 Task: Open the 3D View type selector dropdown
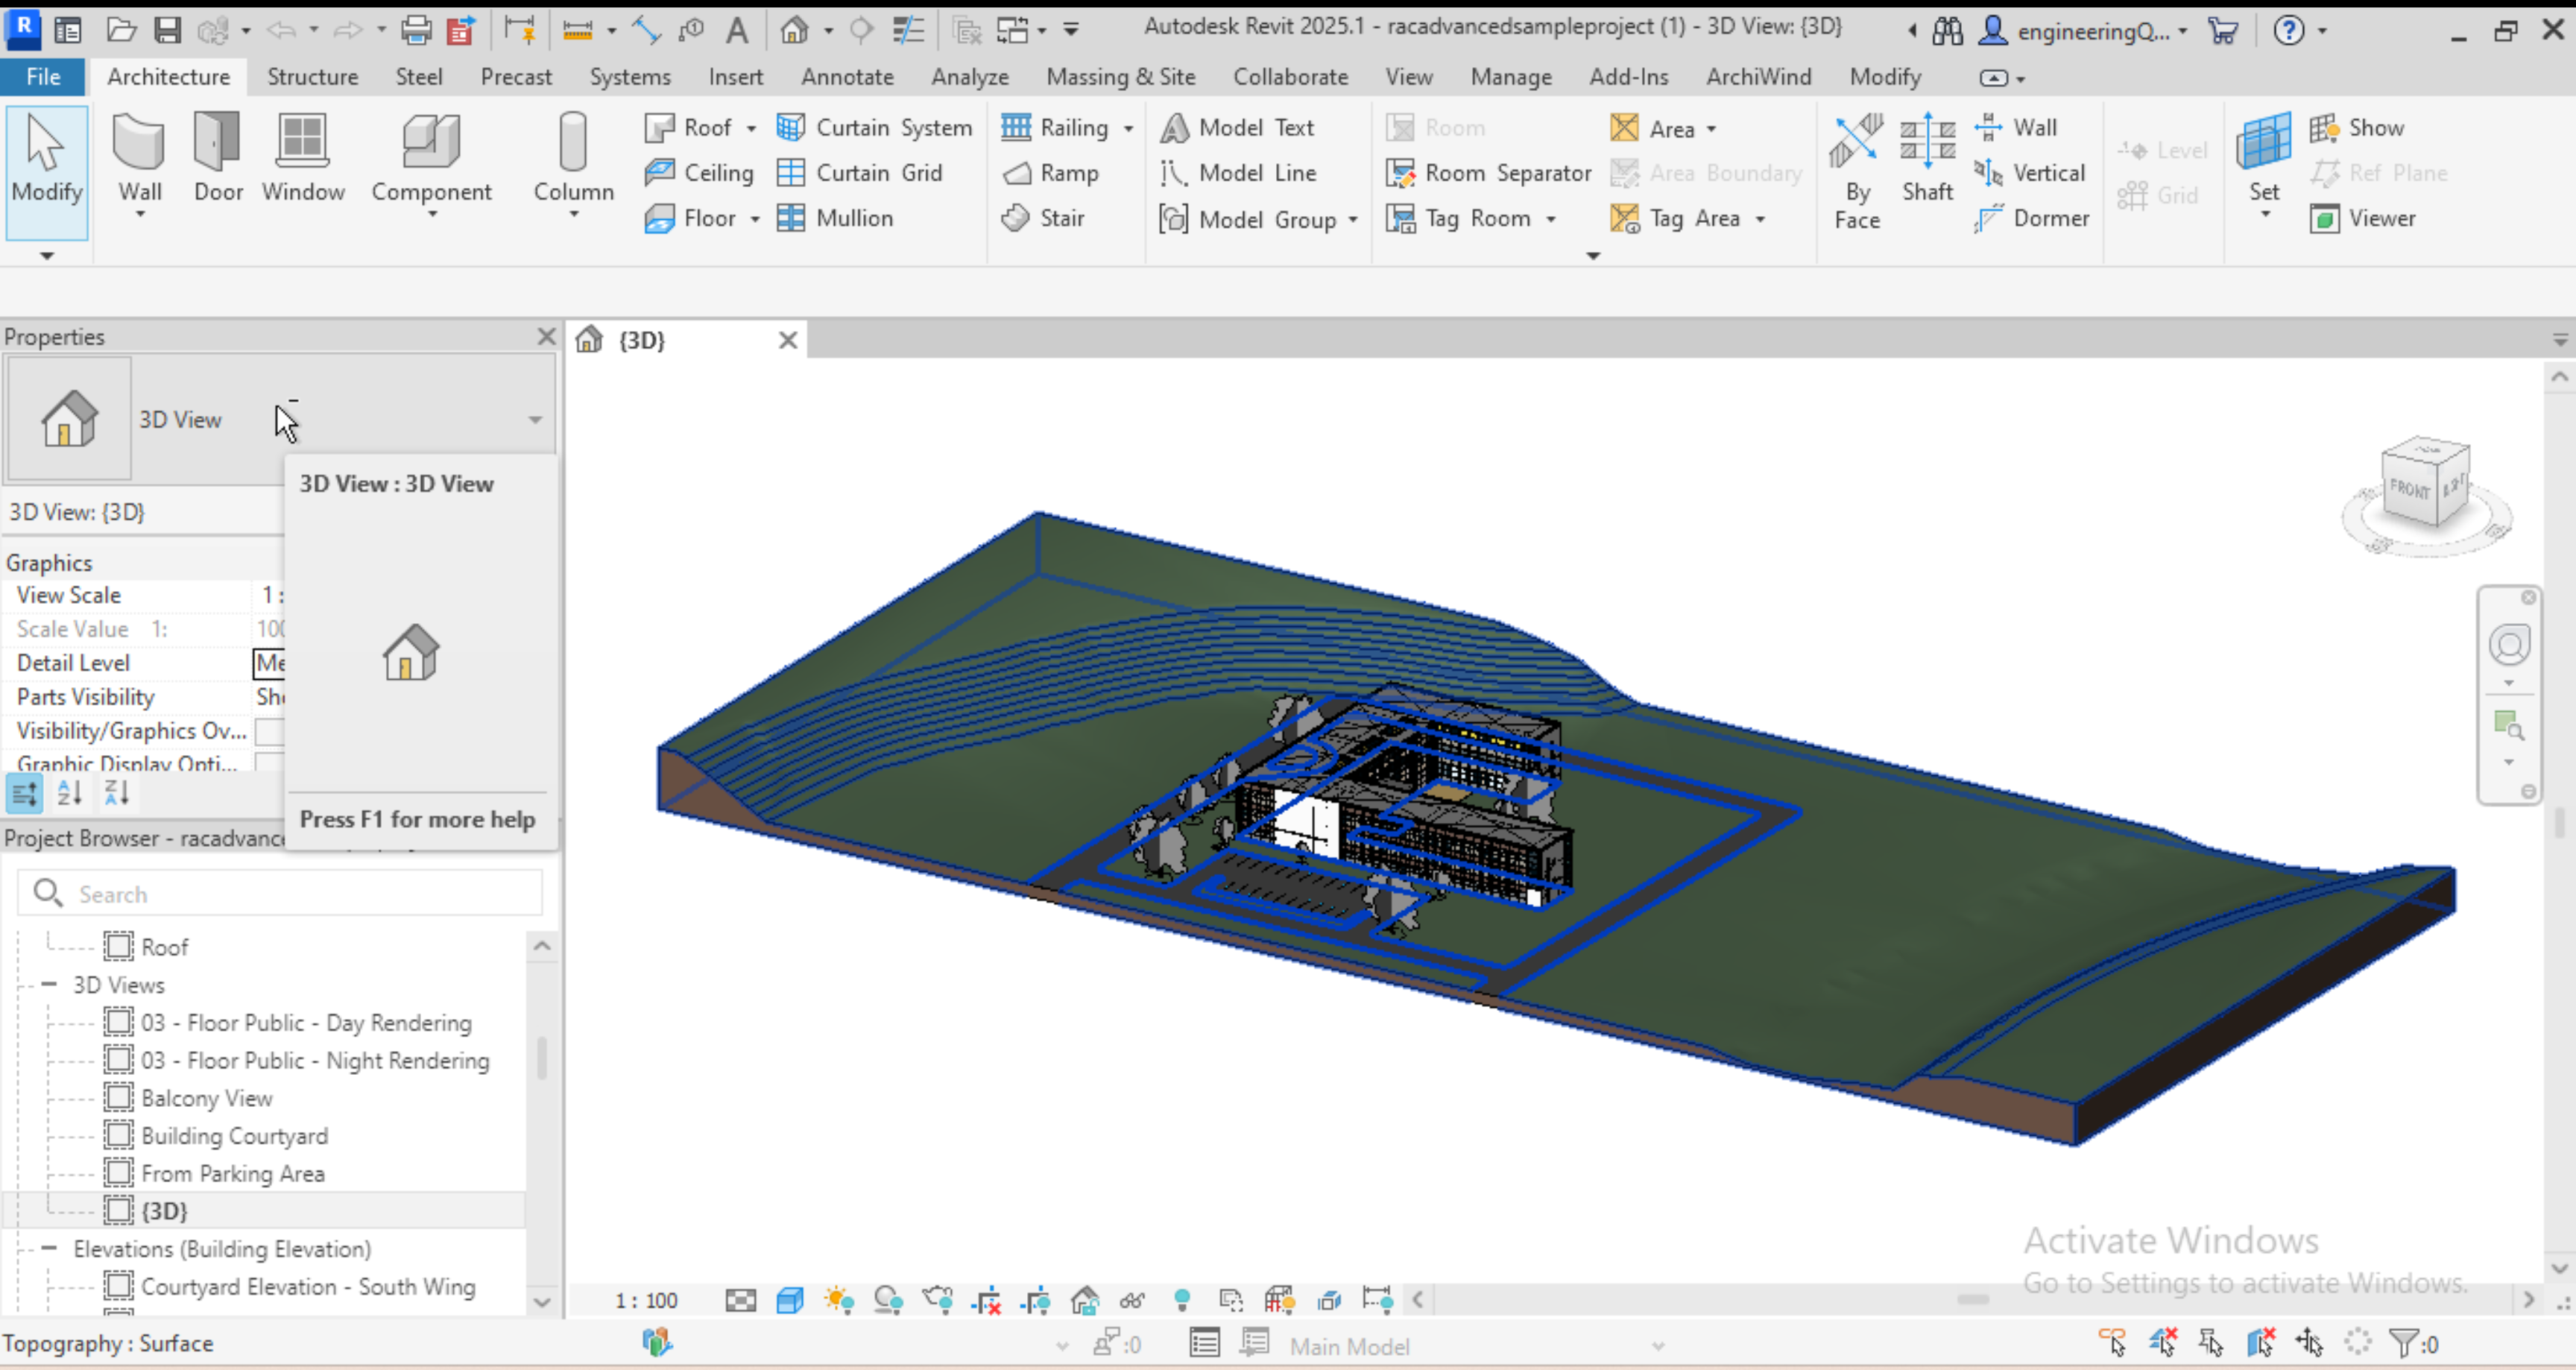click(x=535, y=420)
